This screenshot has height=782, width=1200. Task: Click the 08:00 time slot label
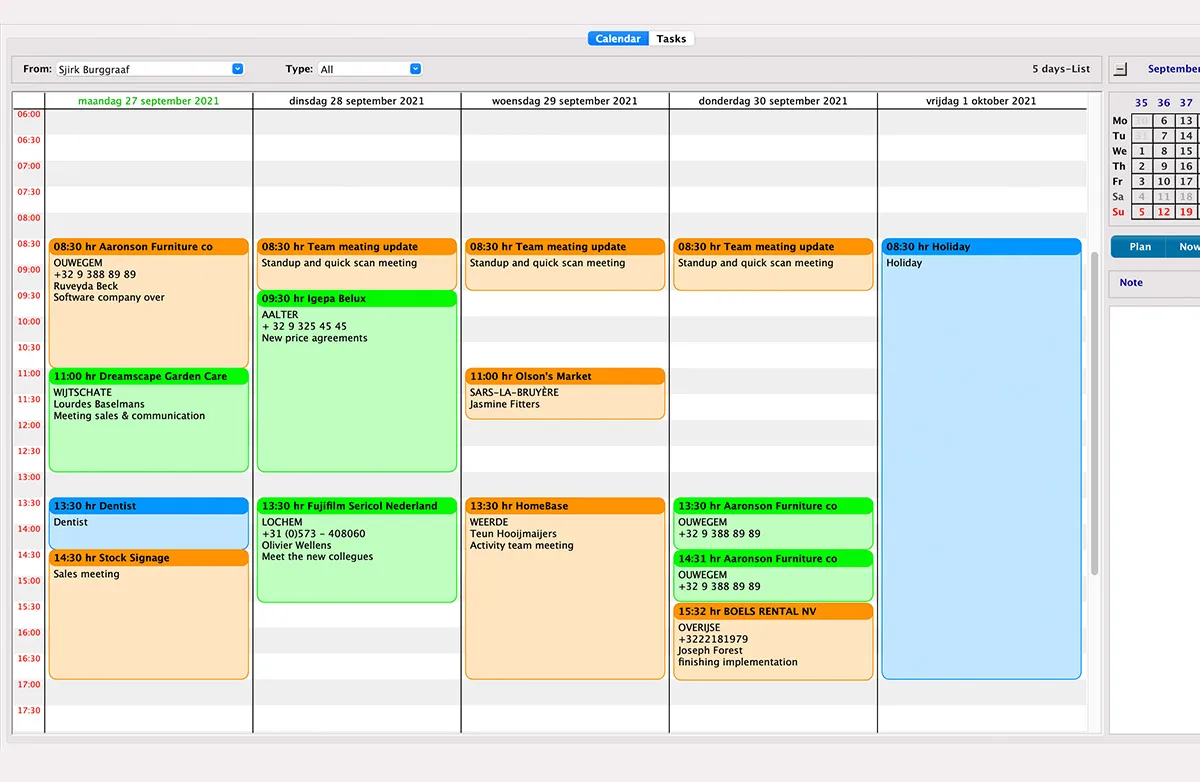coord(29,218)
